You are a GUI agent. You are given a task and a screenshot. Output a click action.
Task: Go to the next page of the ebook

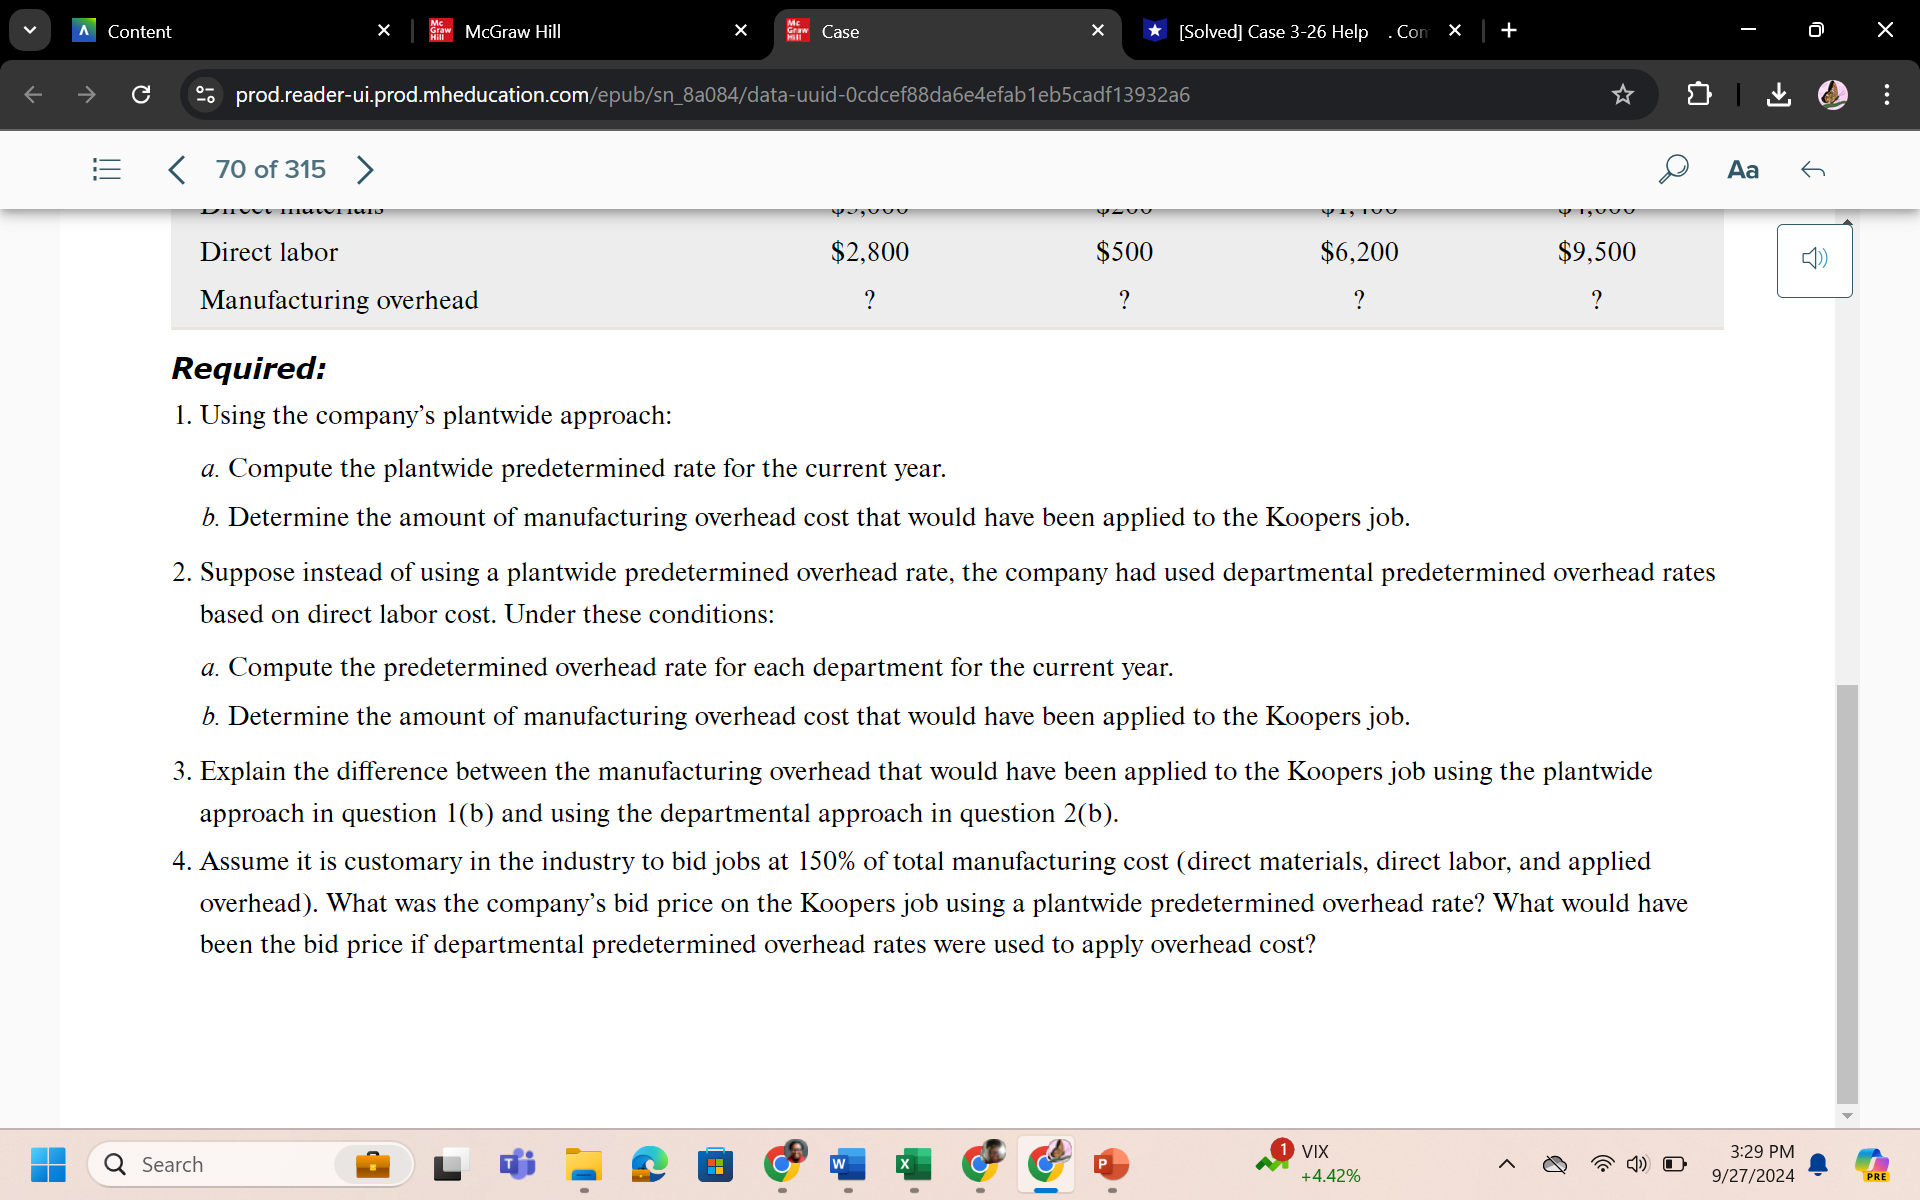[x=364, y=169]
